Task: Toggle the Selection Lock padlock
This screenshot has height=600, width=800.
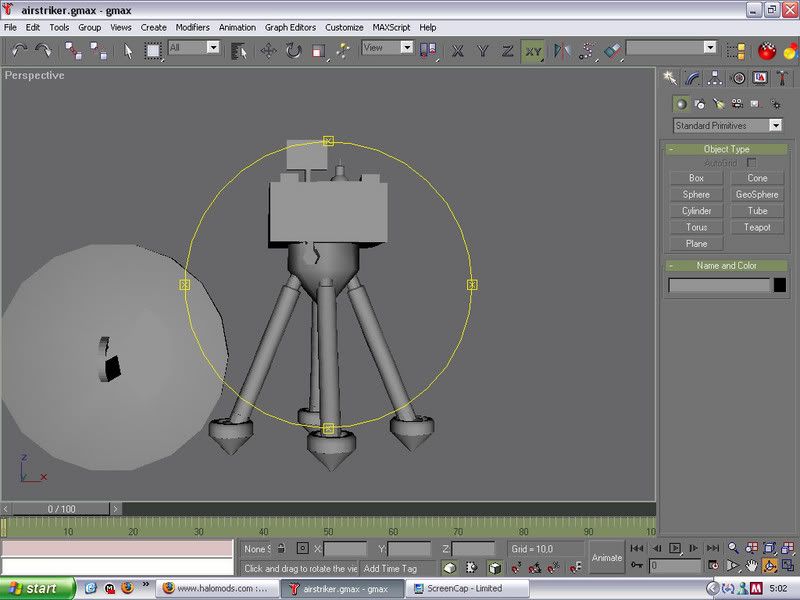Action: click(x=281, y=548)
